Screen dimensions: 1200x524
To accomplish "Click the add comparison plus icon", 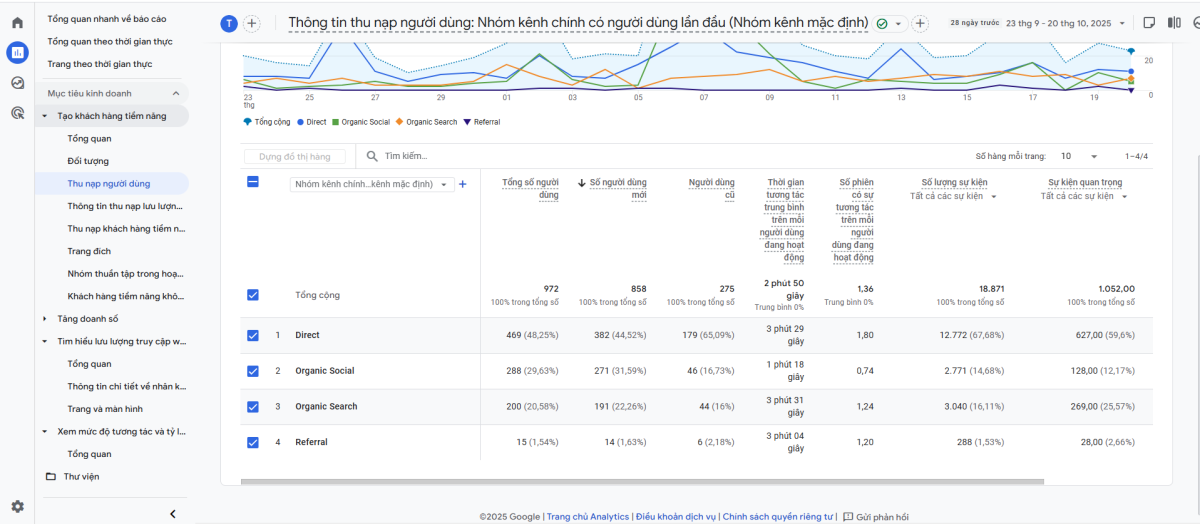I will (252, 23).
